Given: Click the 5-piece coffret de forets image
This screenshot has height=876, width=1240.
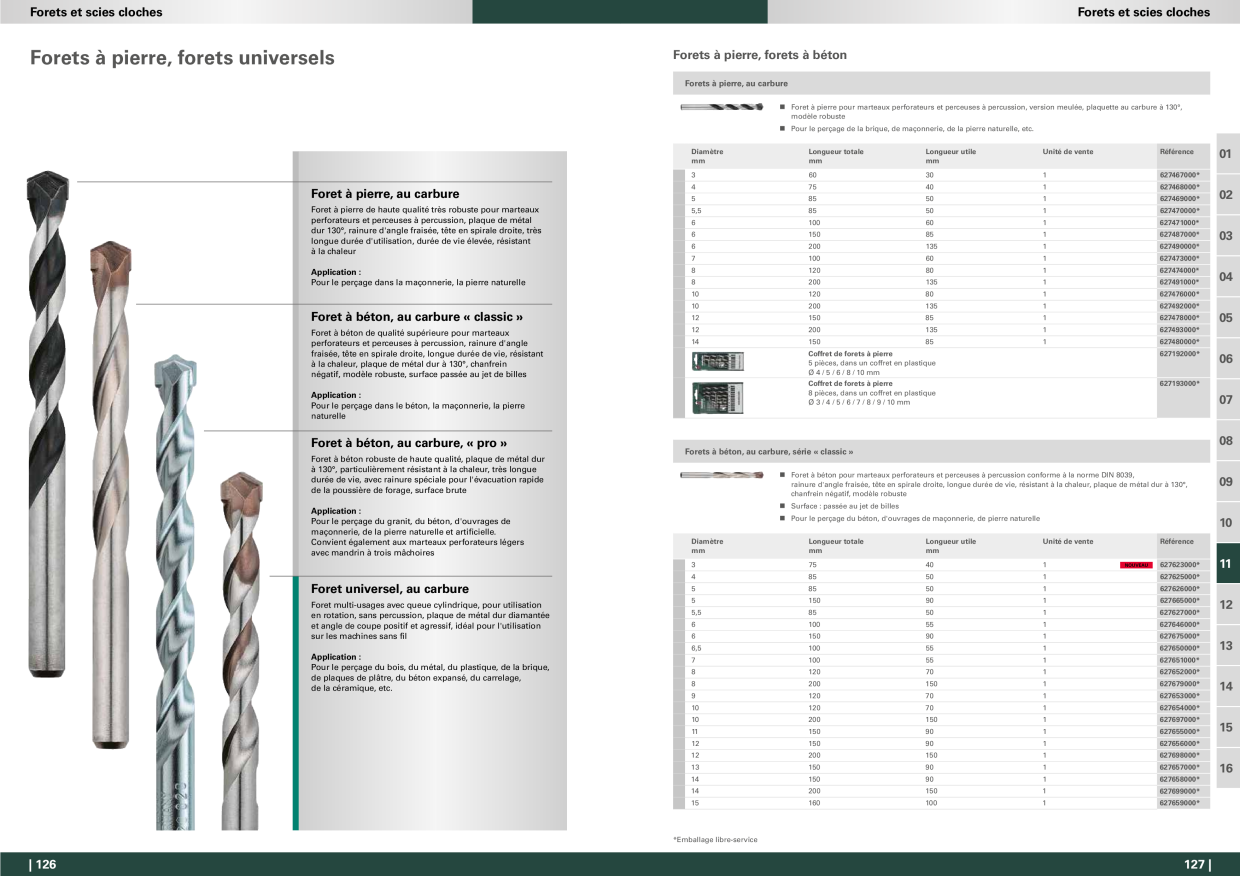Looking at the screenshot, I should [718, 361].
